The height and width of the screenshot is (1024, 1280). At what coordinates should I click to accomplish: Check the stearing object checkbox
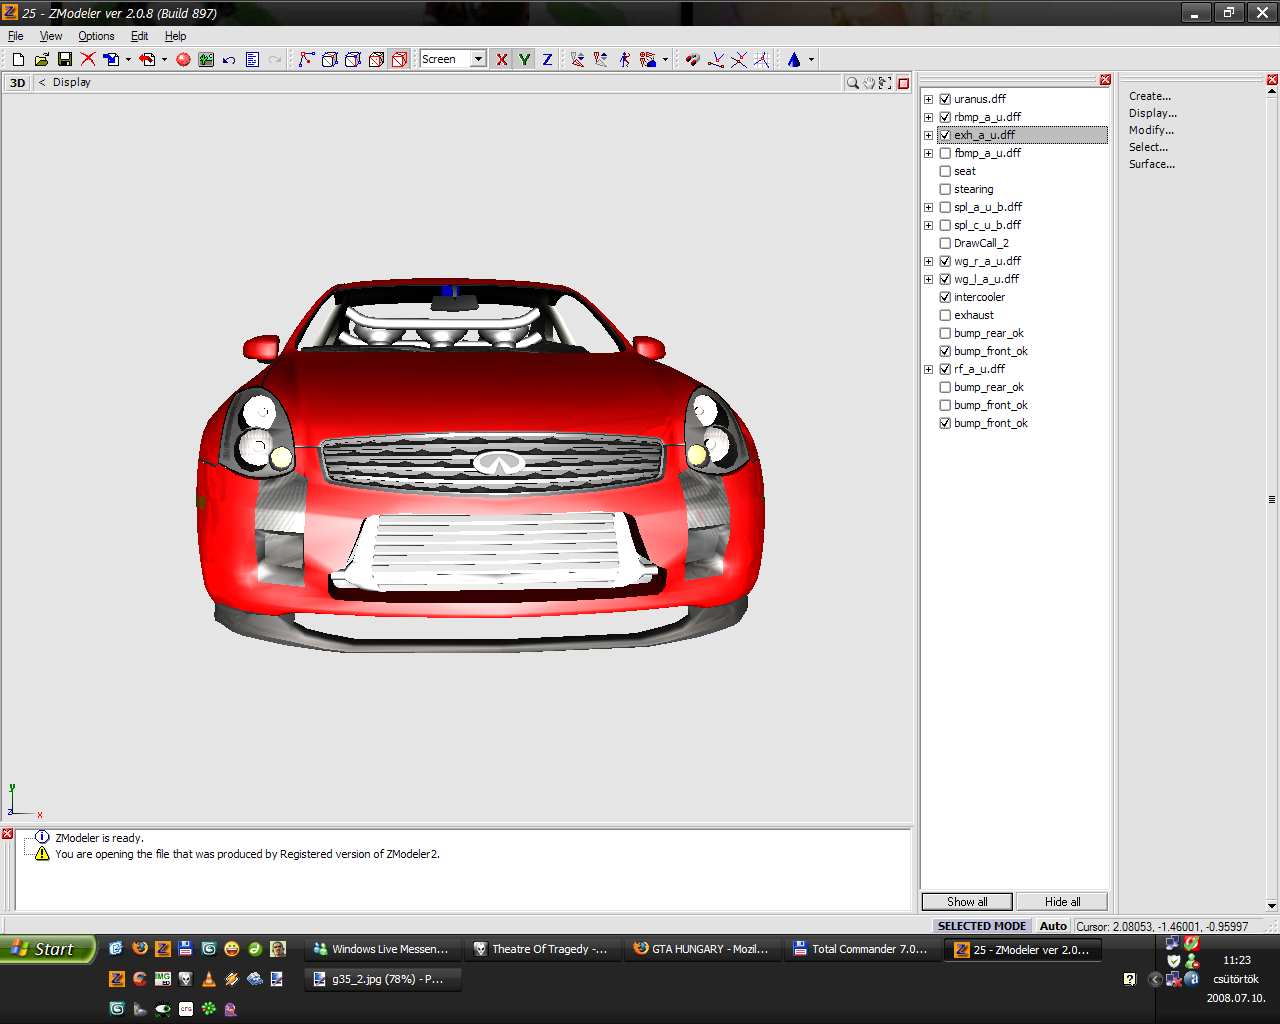pyautogui.click(x=945, y=189)
